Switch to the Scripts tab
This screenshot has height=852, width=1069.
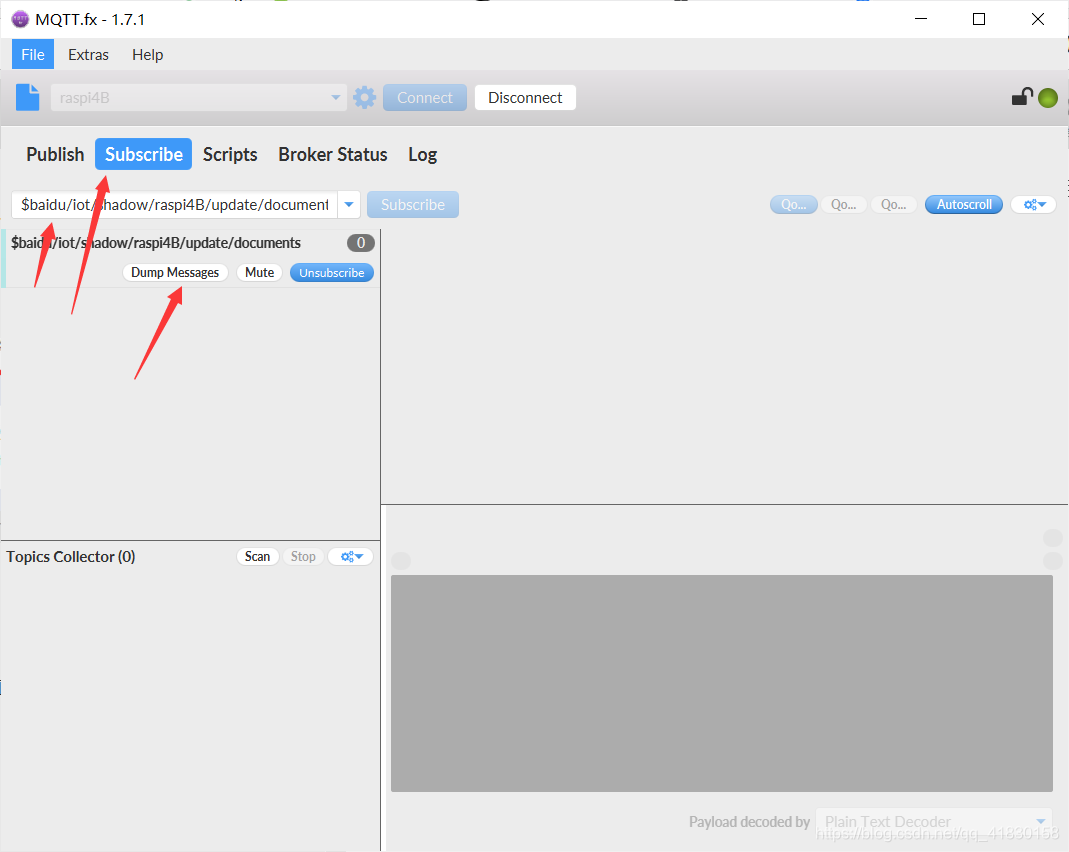tap(230, 155)
